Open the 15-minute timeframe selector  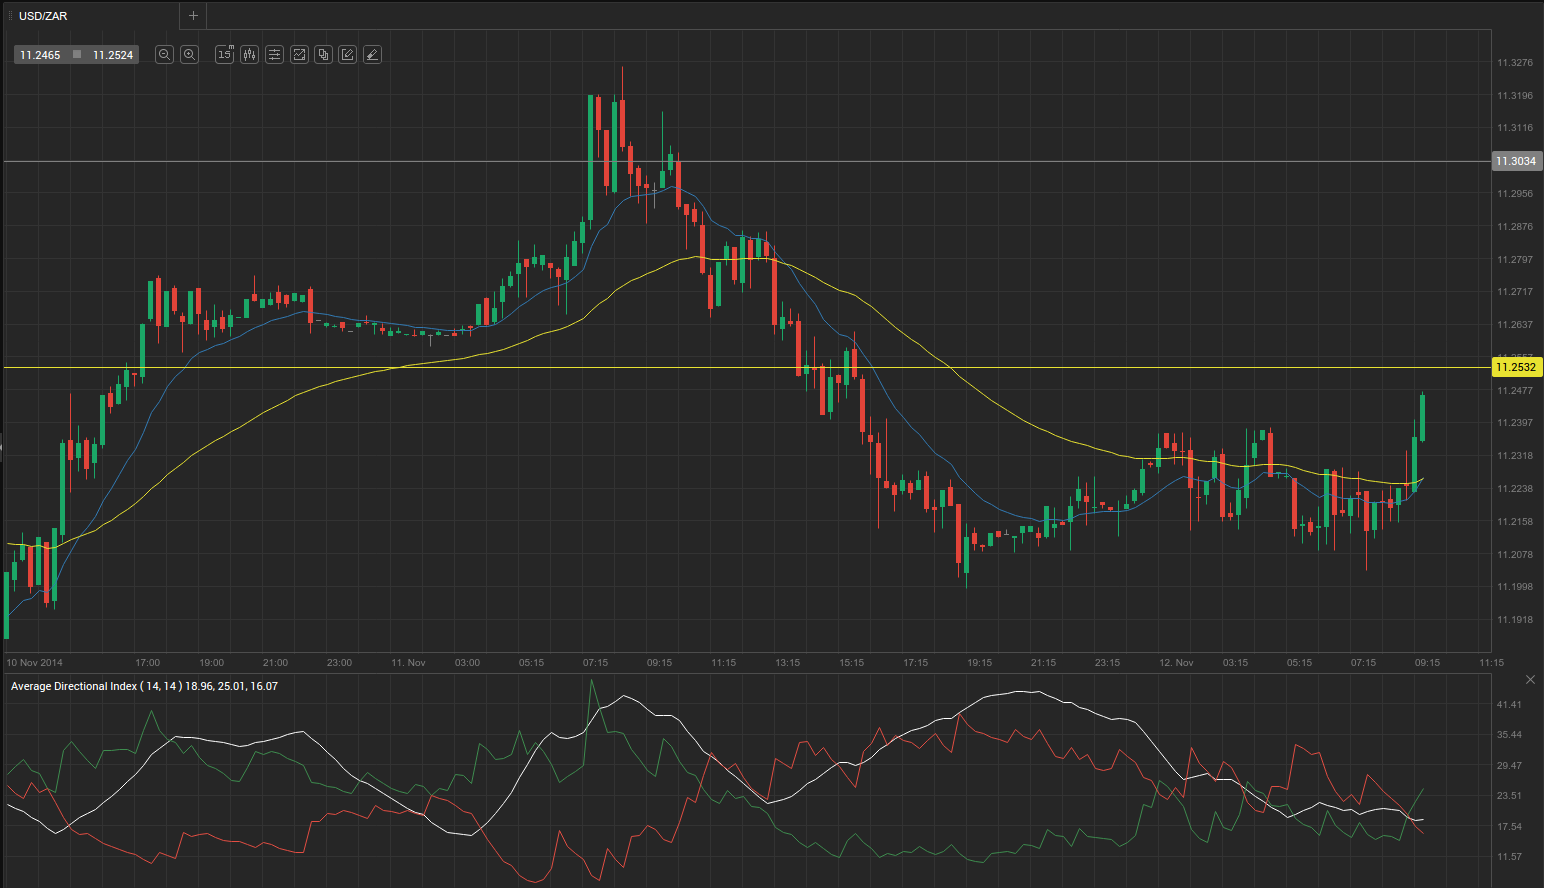pos(224,55)
